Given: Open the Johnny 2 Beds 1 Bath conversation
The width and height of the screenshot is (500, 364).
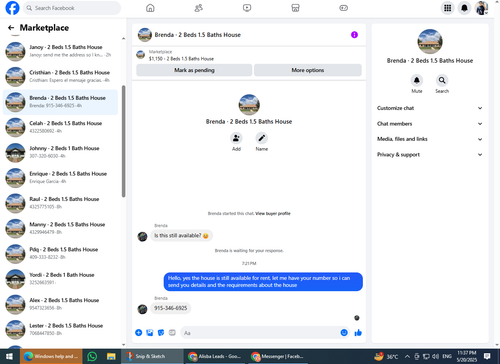Looking at the screenshot, I should [x=60, y=152].
